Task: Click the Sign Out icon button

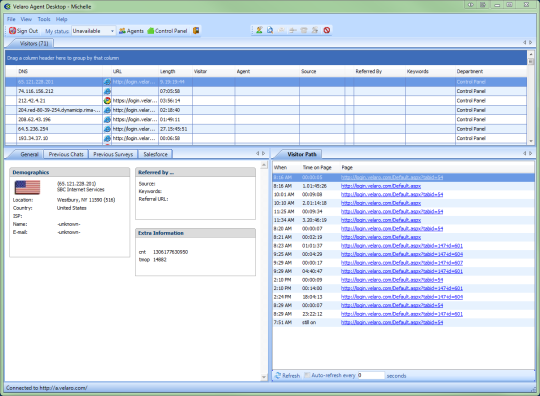Action: 23,31
